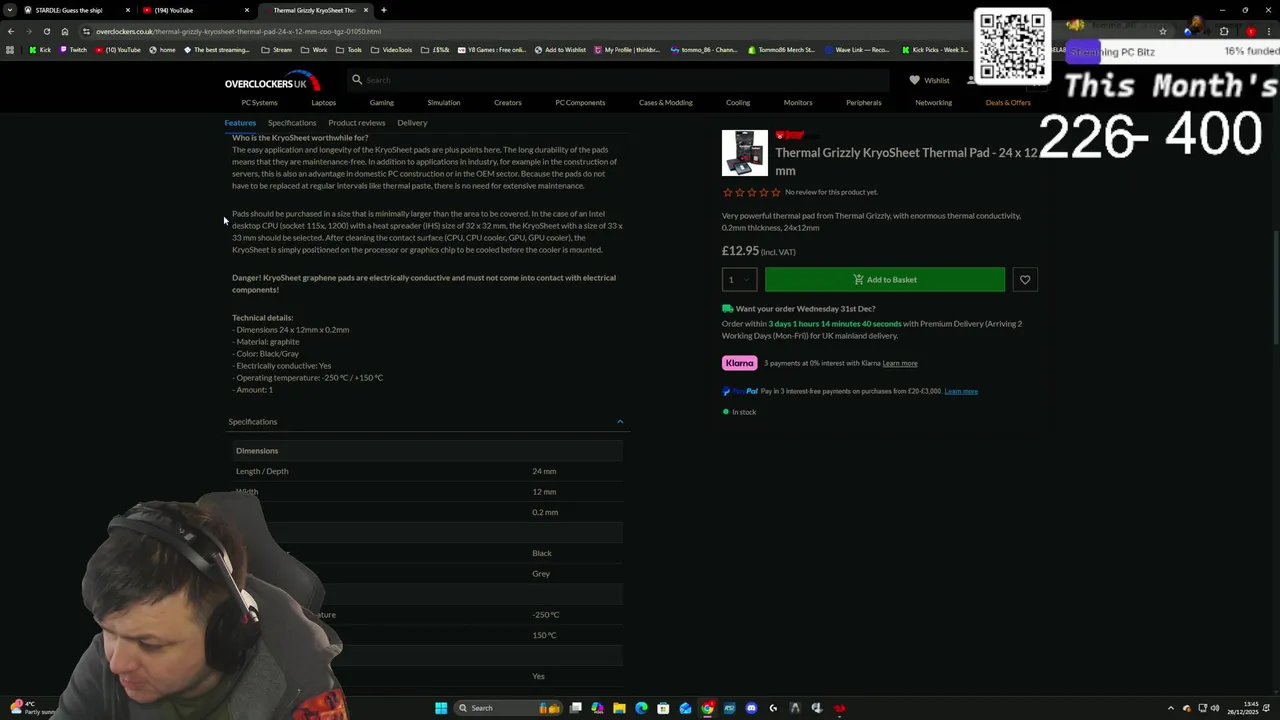Screen dimensions: 1280x720
Task: Click the Klarna badge
Action: coord(740,363)
